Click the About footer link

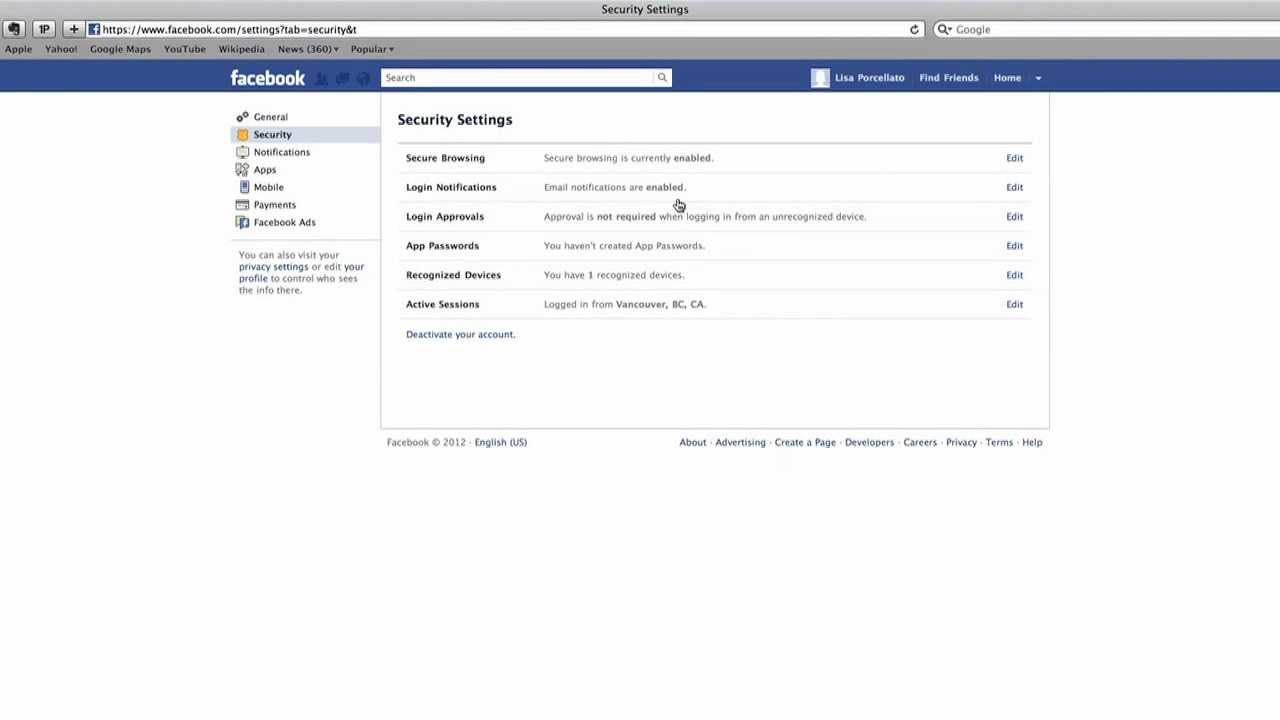point(692,442)
